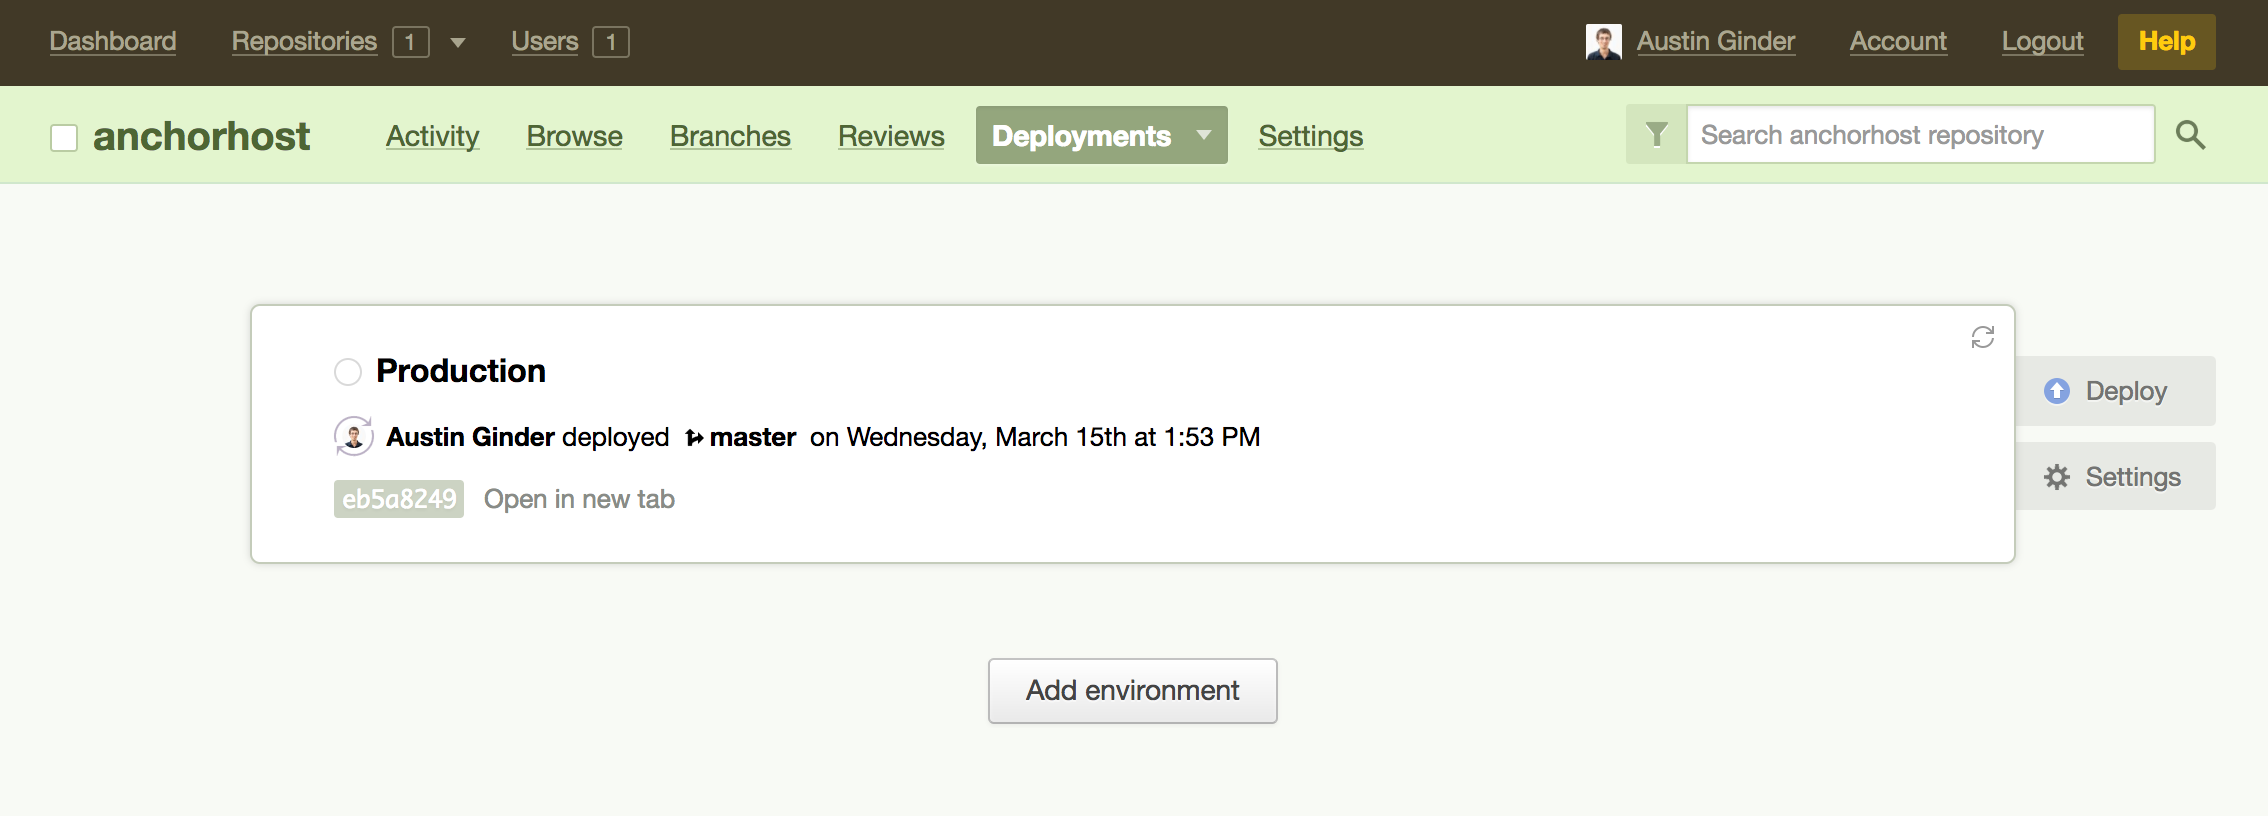Viewport: 2268px width, 816px height.
Task: Click the Repositories count badge
Action: point(411,42)
